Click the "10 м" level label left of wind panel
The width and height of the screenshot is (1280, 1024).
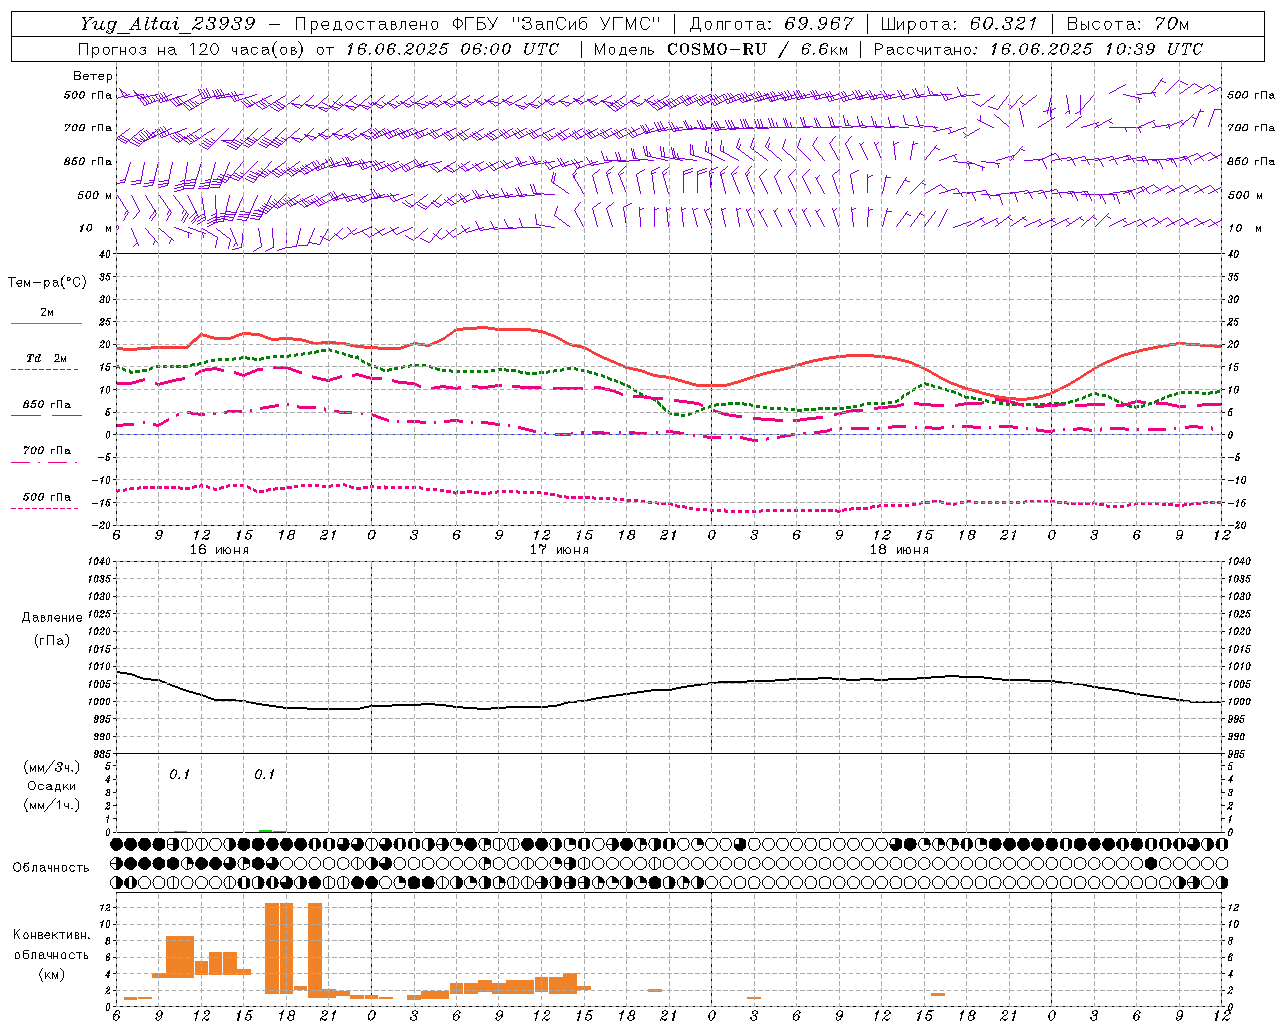tap(95, 228)
